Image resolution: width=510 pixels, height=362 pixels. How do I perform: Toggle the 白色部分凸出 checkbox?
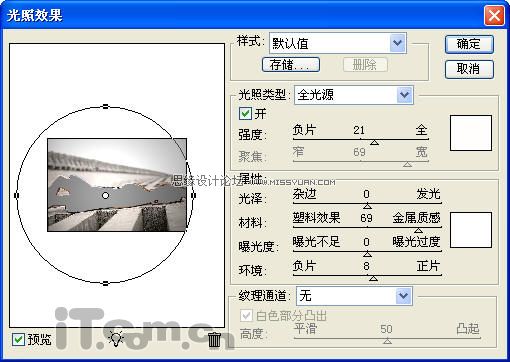(246, 315)
